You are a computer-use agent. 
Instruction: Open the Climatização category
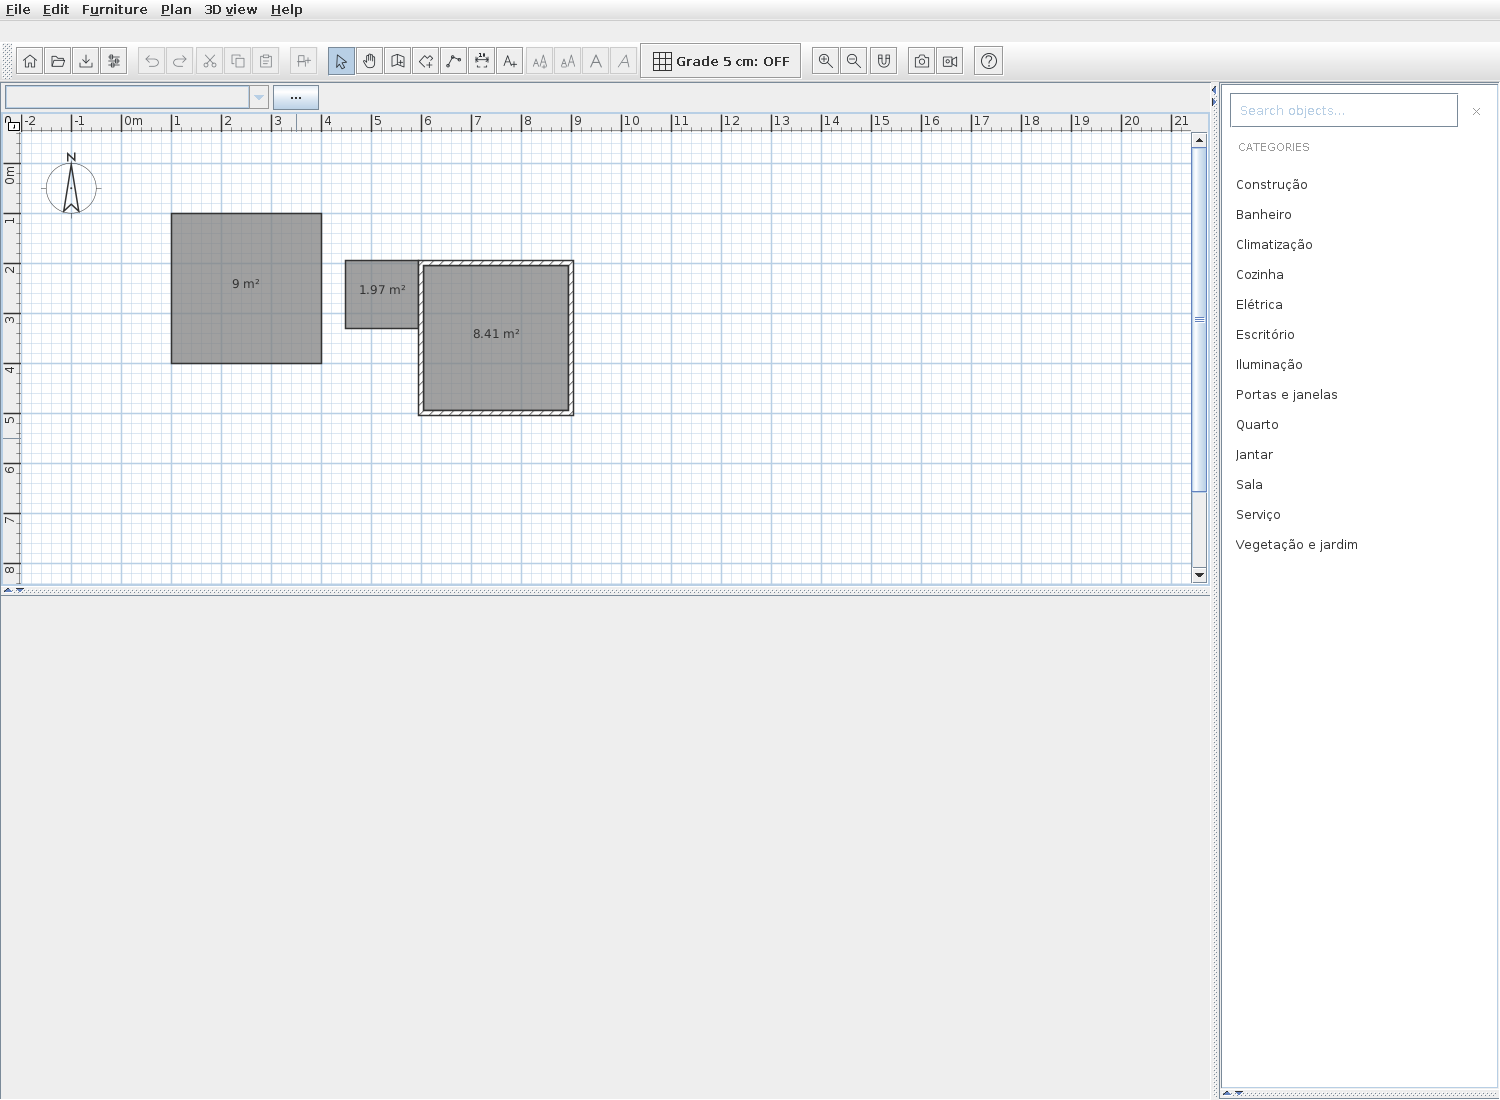(x=1274, y=245)
